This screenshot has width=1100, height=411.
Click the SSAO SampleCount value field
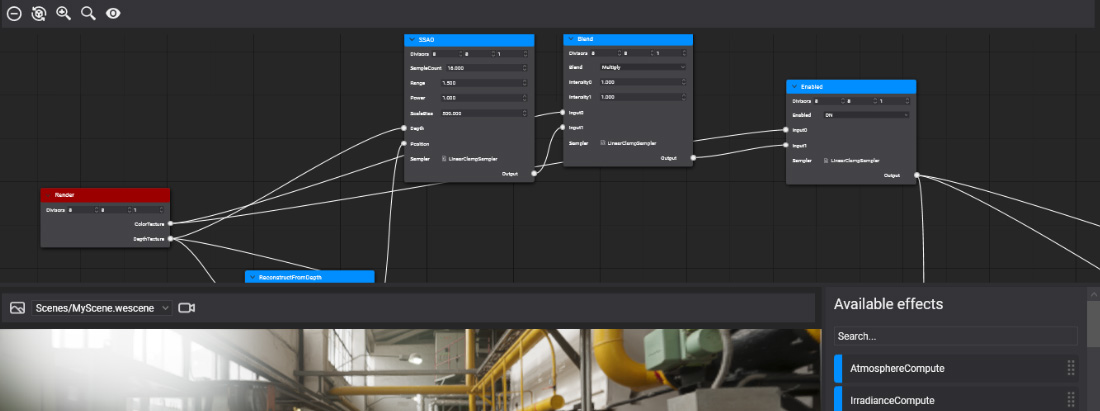coord(483,67)
